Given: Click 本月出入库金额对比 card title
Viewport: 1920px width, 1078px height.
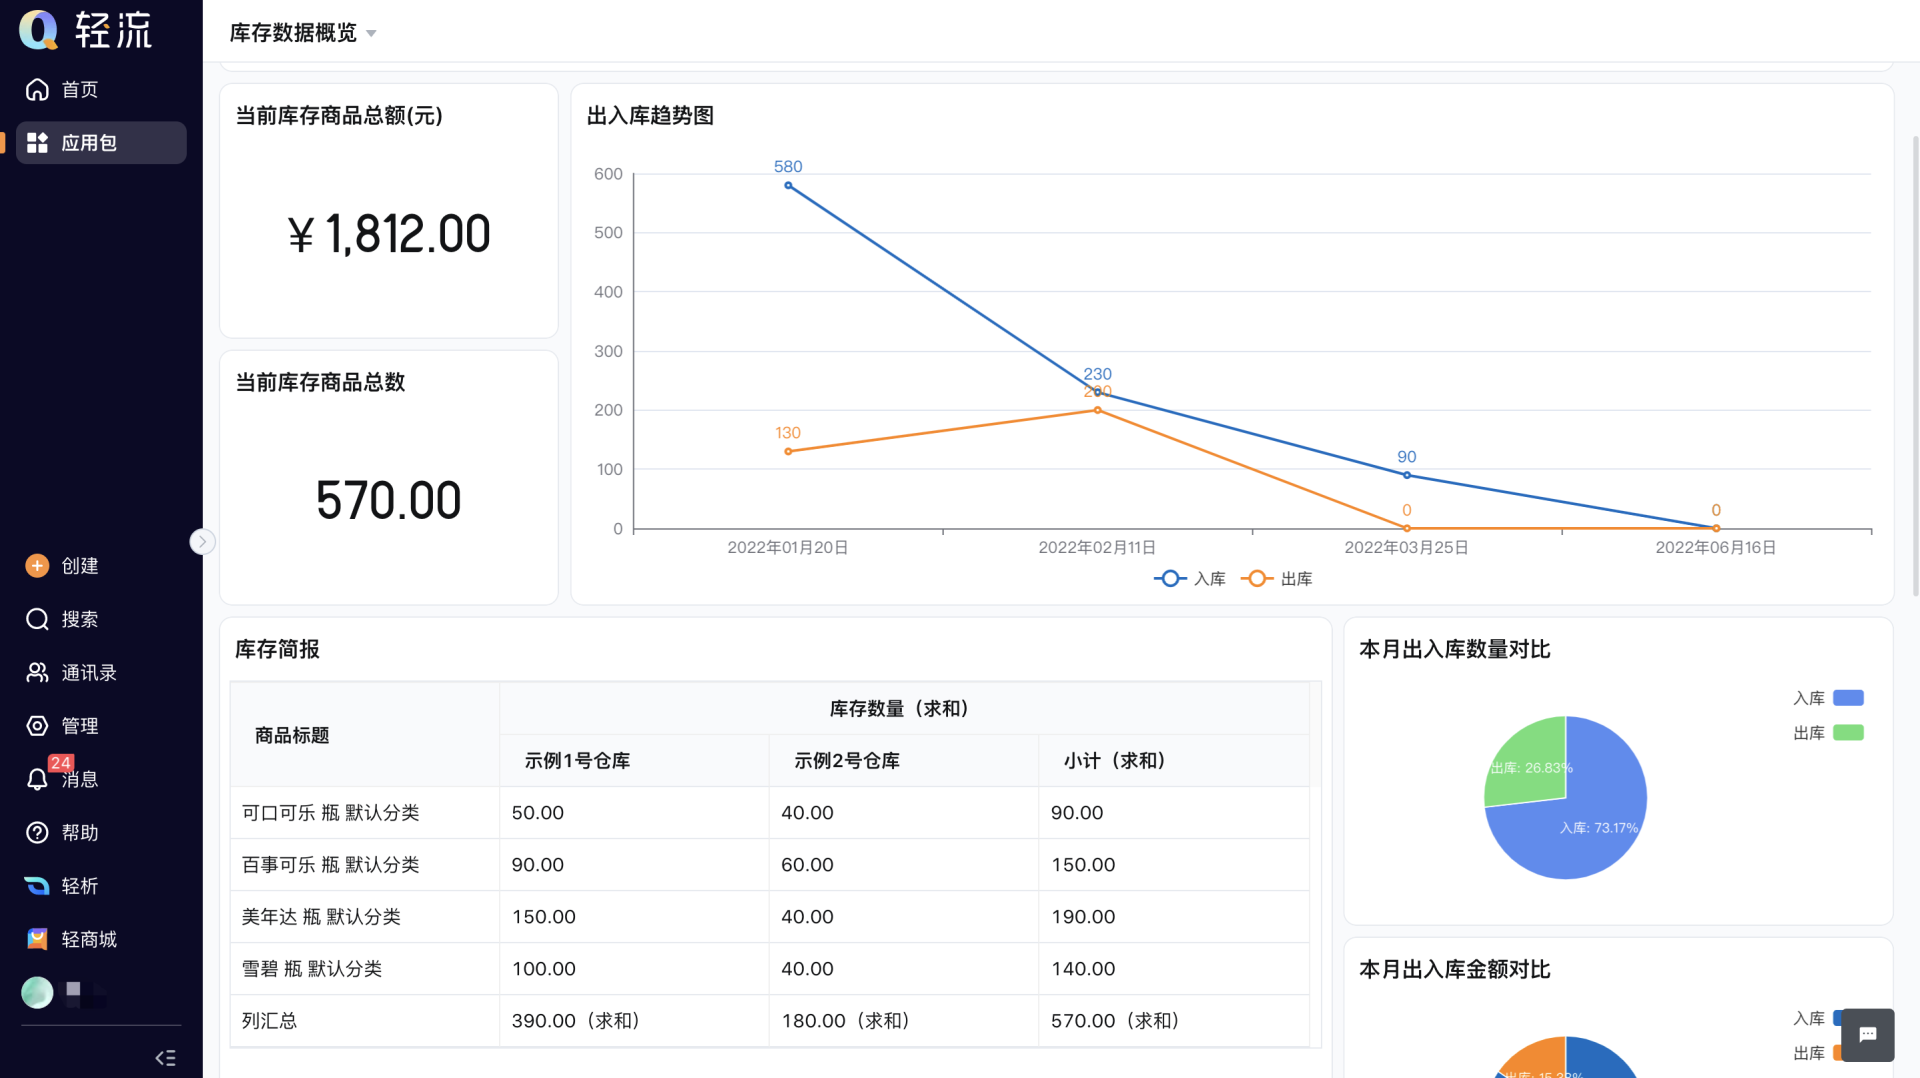Looking at the screenshot, I should 1455,970.
